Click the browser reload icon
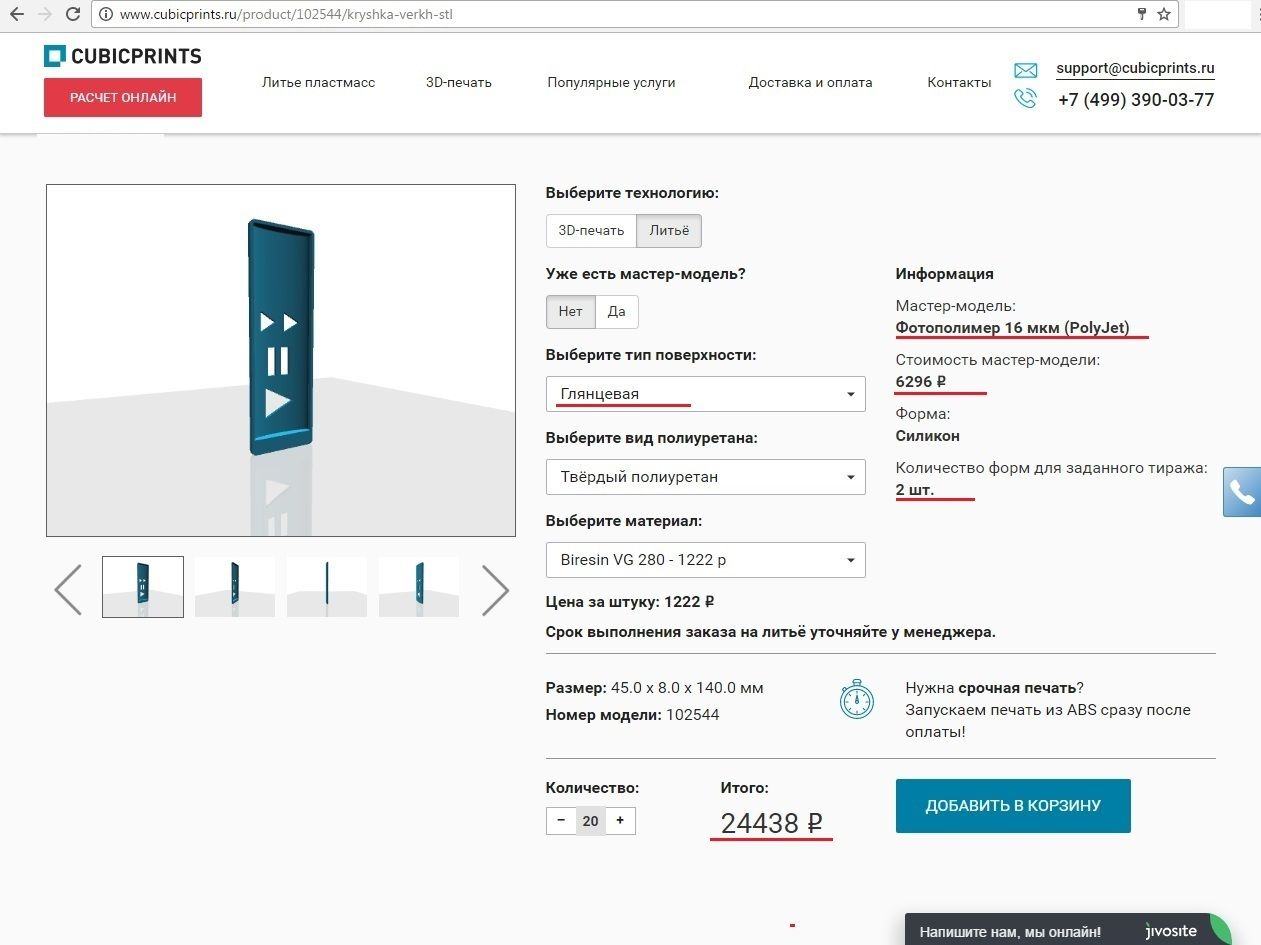 click(x=73, y=14)
